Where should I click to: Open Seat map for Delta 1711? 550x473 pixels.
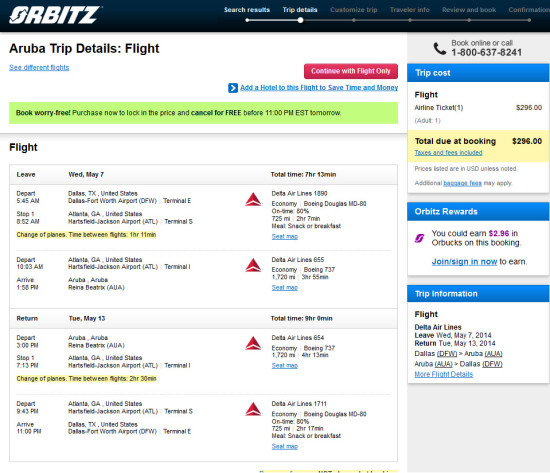284,446
